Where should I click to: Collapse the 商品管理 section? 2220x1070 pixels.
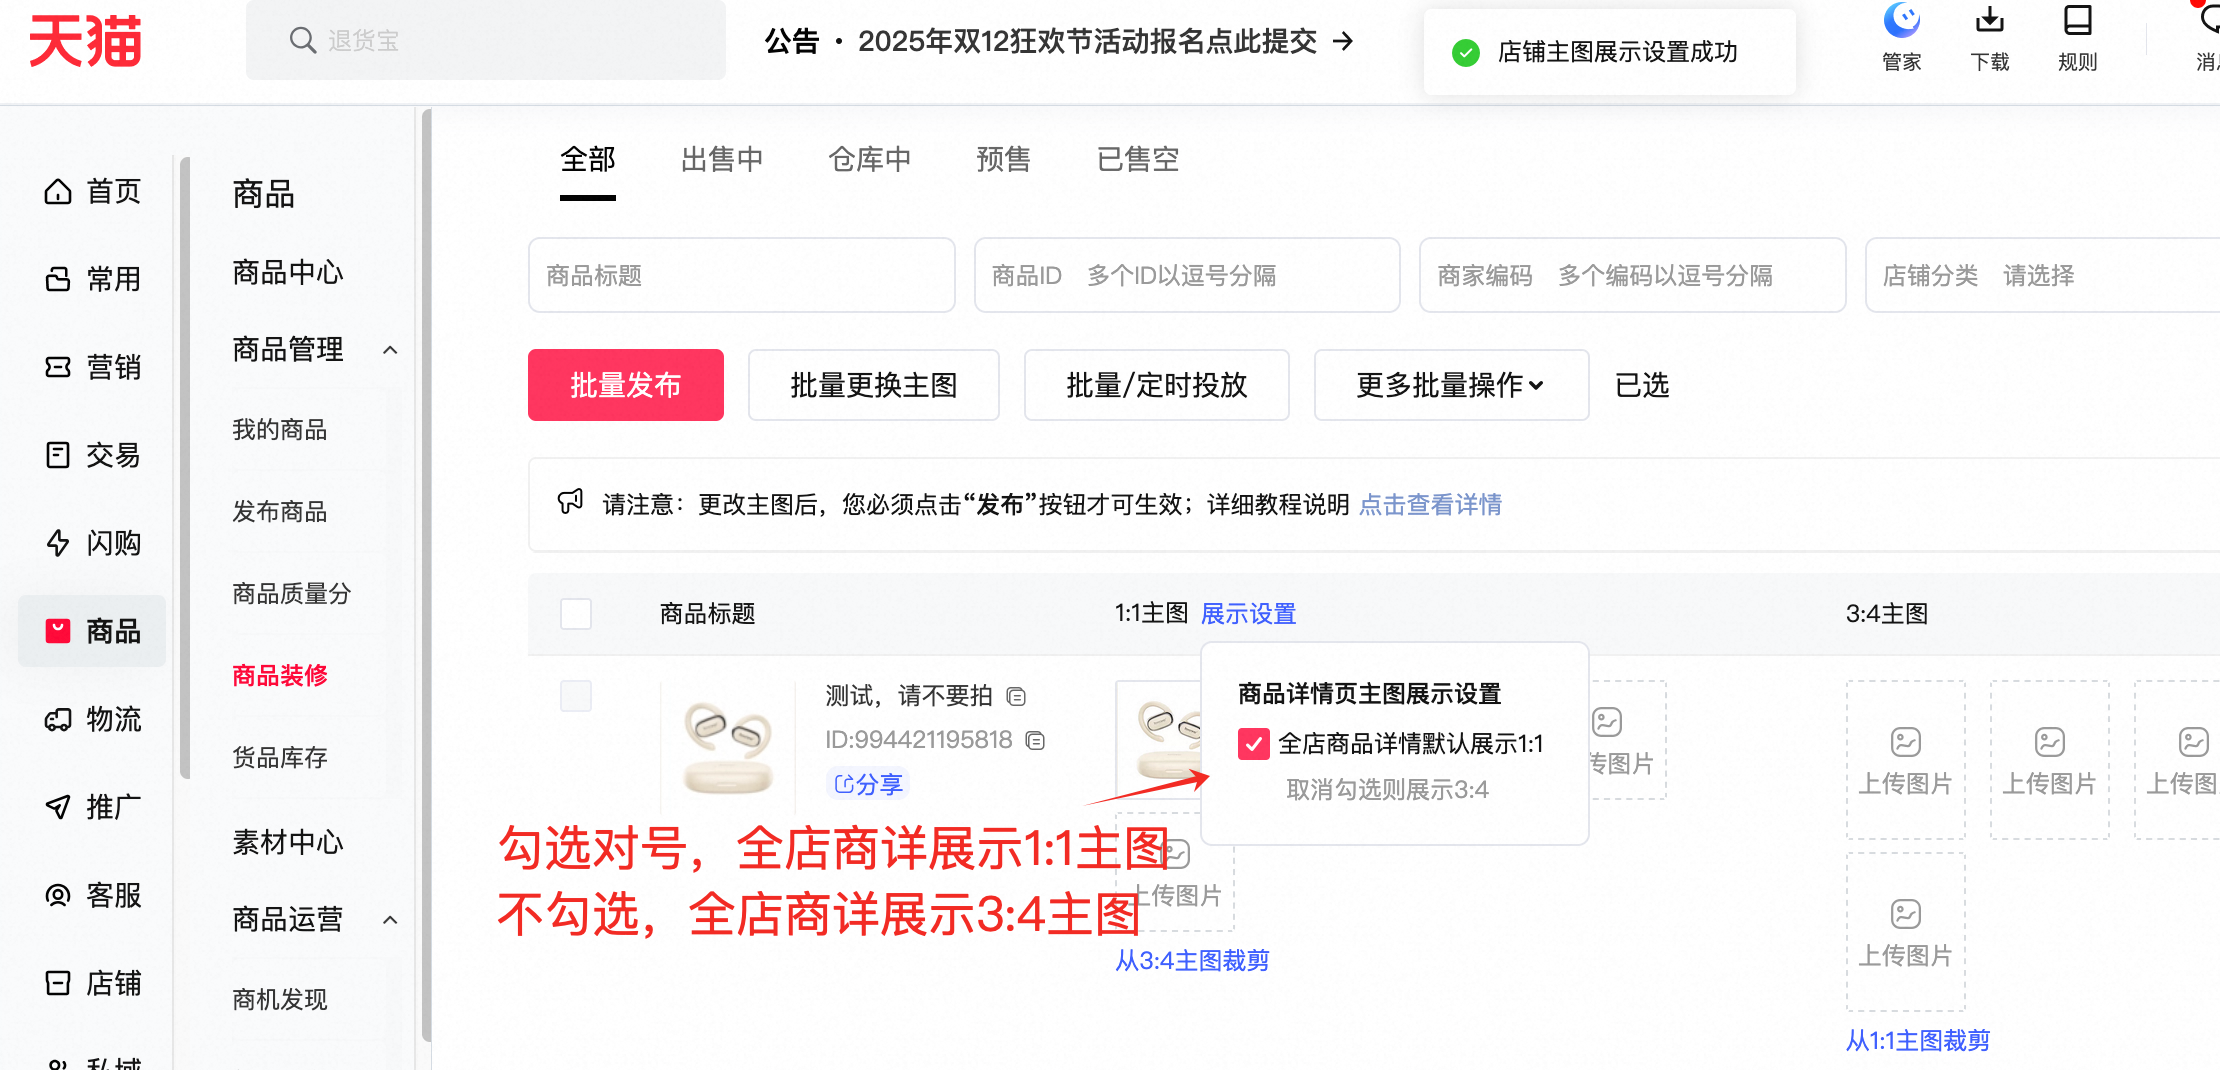[x=391, y=350]
